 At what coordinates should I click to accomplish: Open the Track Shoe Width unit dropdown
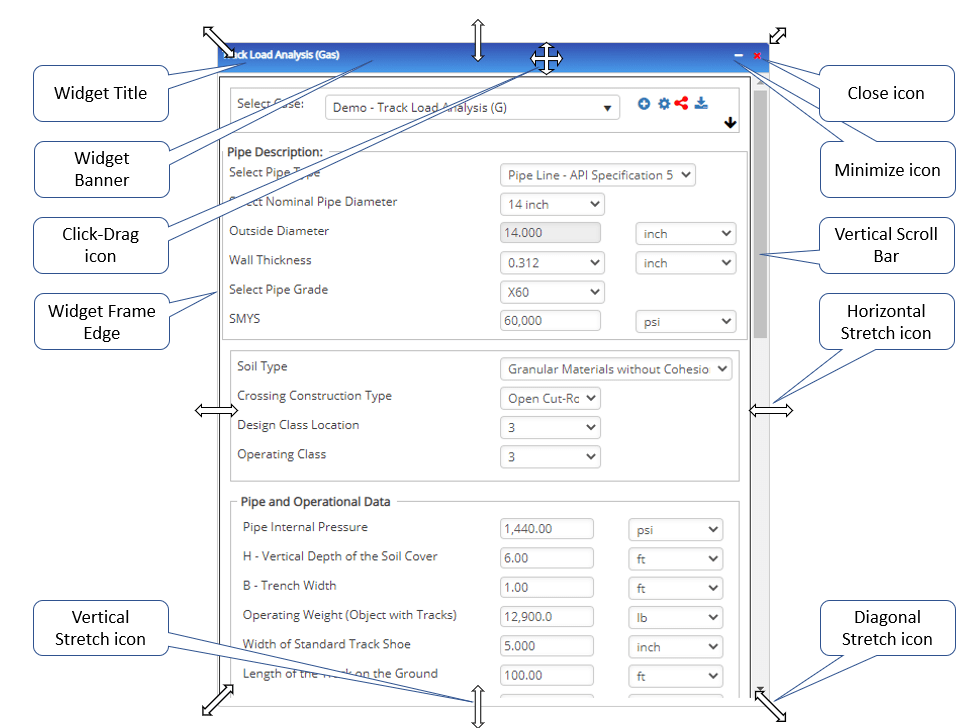675,647
